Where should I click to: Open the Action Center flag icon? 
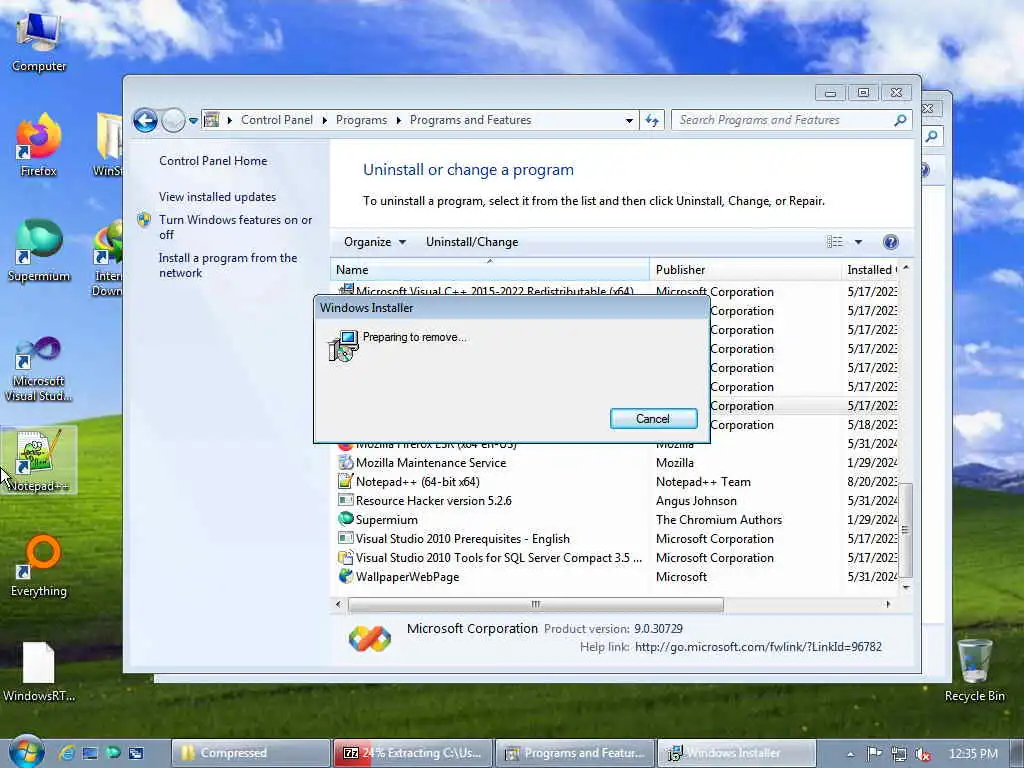click(x=874, y=754)
